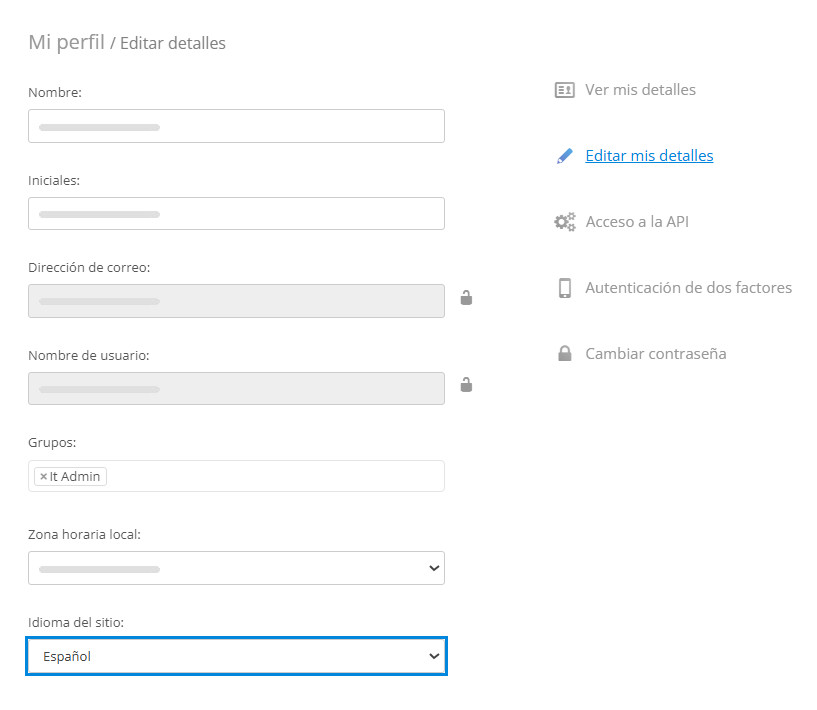Expand the language selector showing Español
The height and width of the screenshot is (710, 817).
tap(236, 656)
